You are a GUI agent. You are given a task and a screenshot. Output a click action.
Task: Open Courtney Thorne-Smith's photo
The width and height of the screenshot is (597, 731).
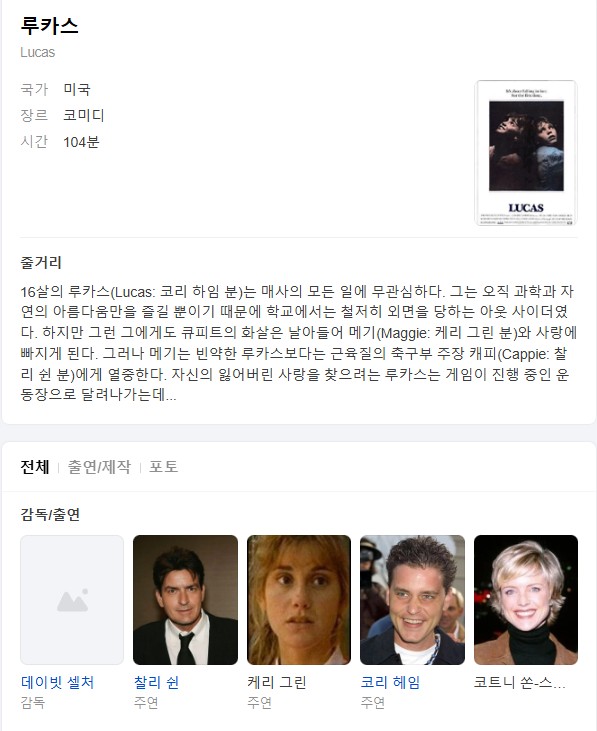(526, 600)
